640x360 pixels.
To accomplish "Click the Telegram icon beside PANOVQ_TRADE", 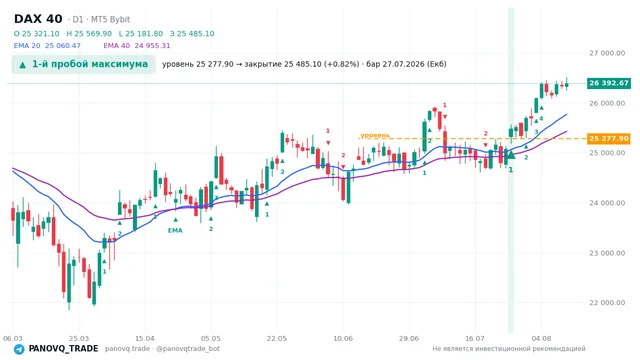I will click(19, 349).
